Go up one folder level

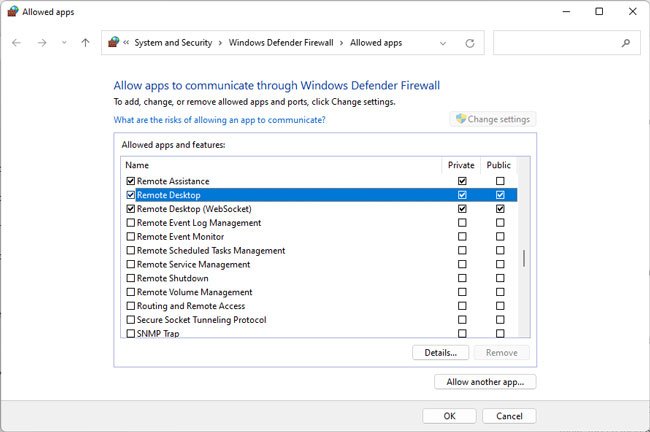[86, 43]
